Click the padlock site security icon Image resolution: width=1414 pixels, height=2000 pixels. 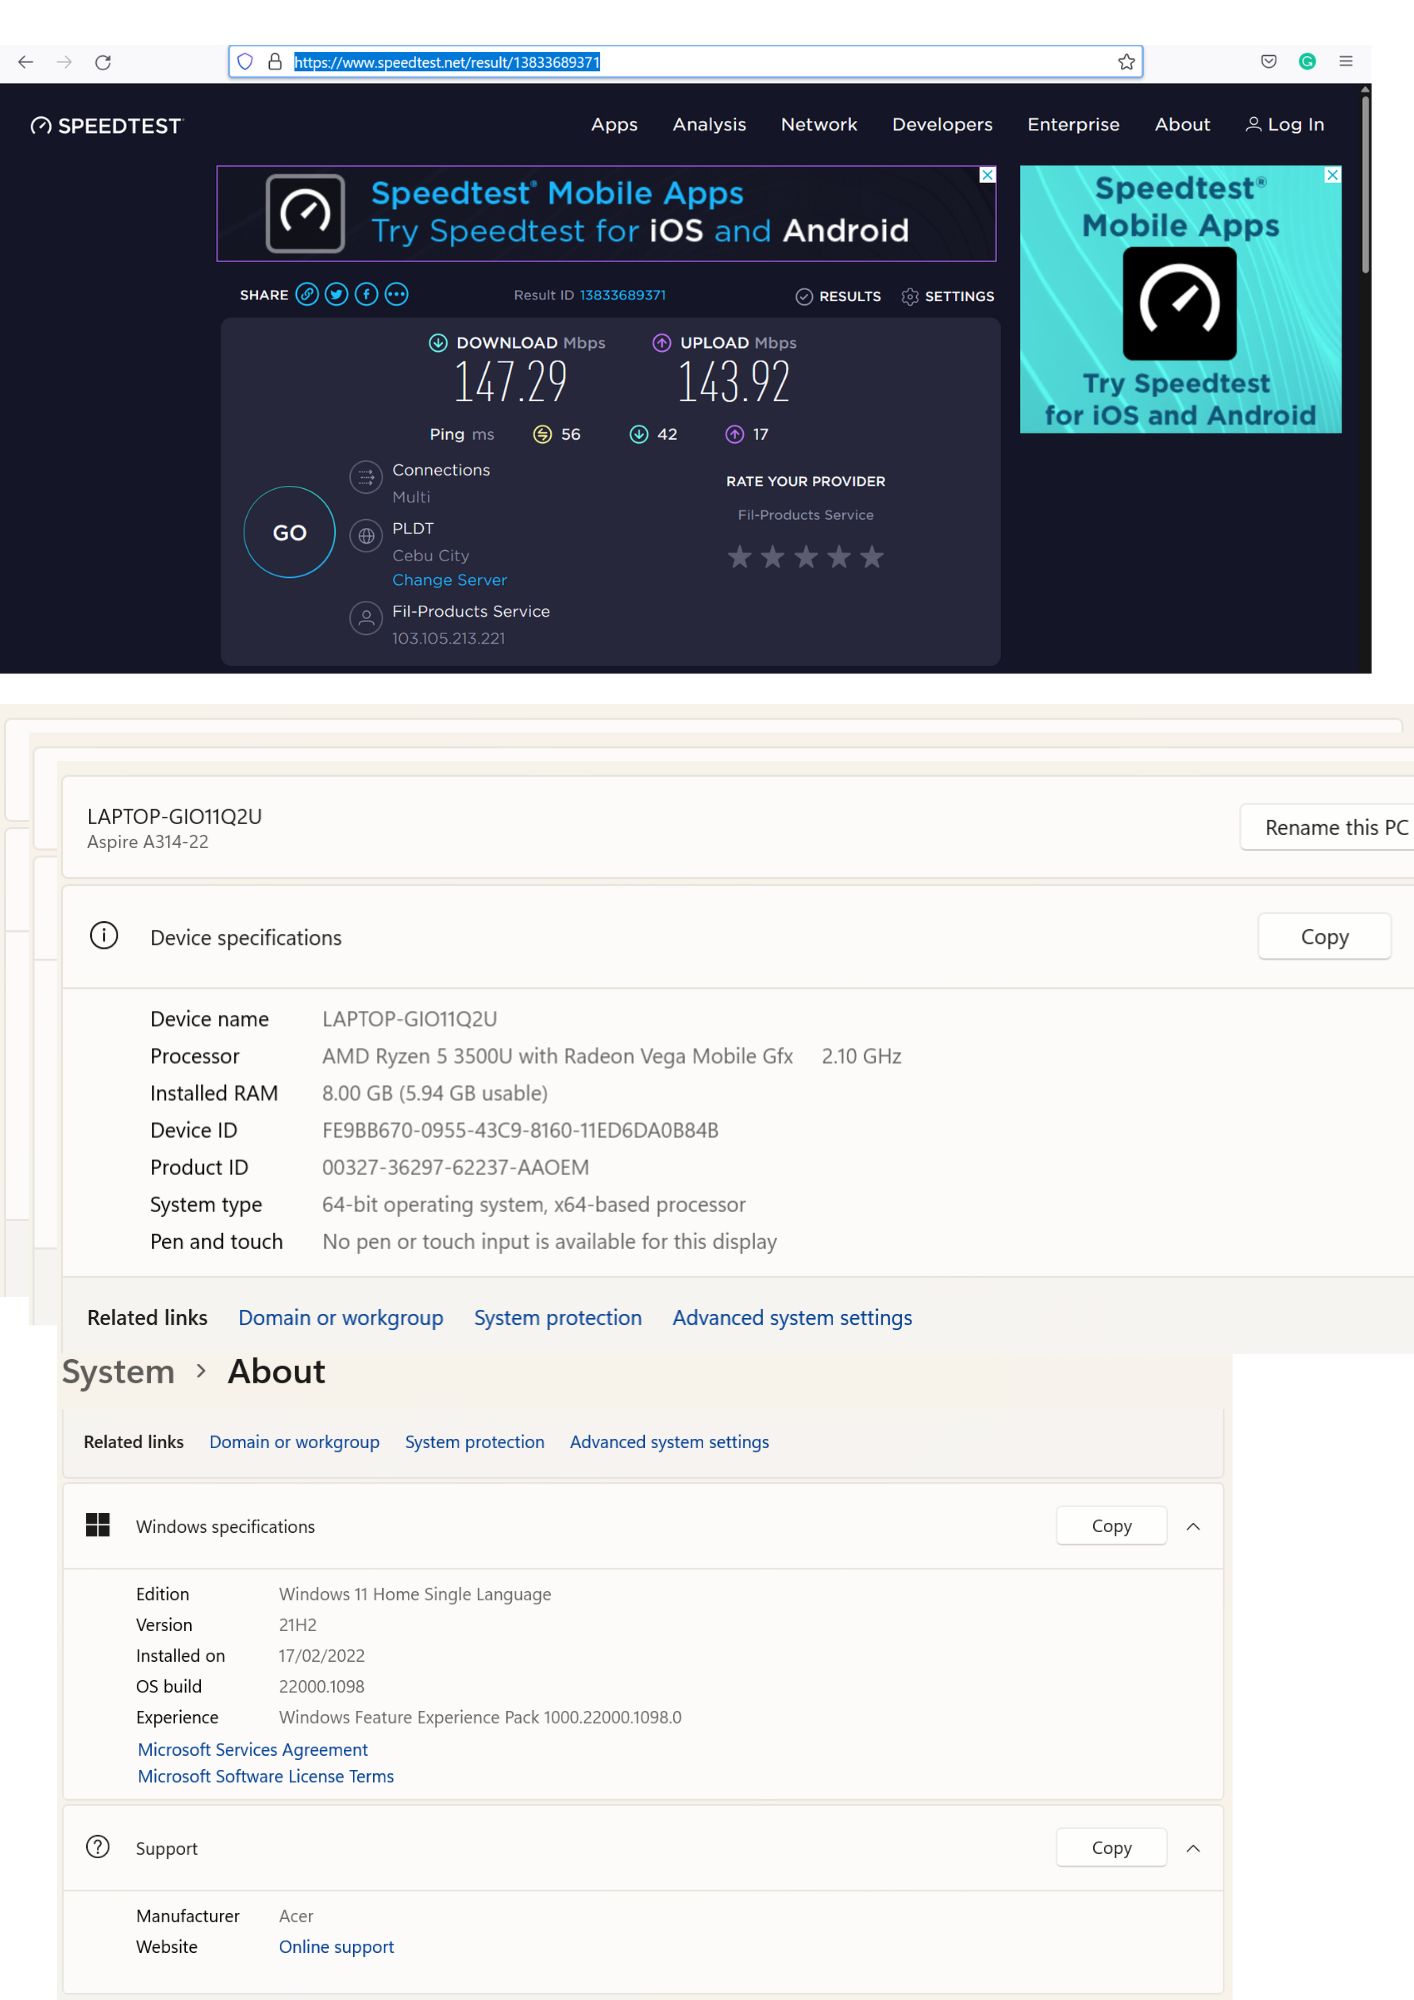(275, 62)
